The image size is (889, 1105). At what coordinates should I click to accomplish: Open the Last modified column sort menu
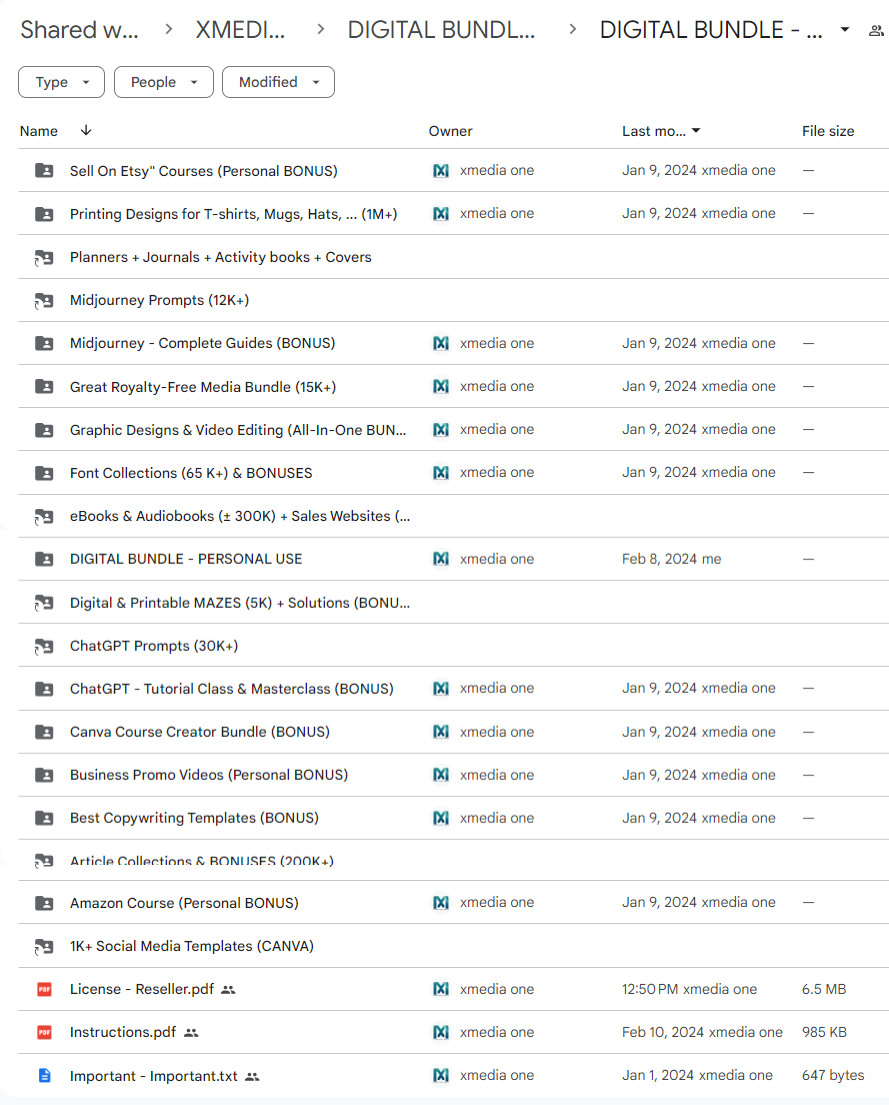[x=661, y=131]
